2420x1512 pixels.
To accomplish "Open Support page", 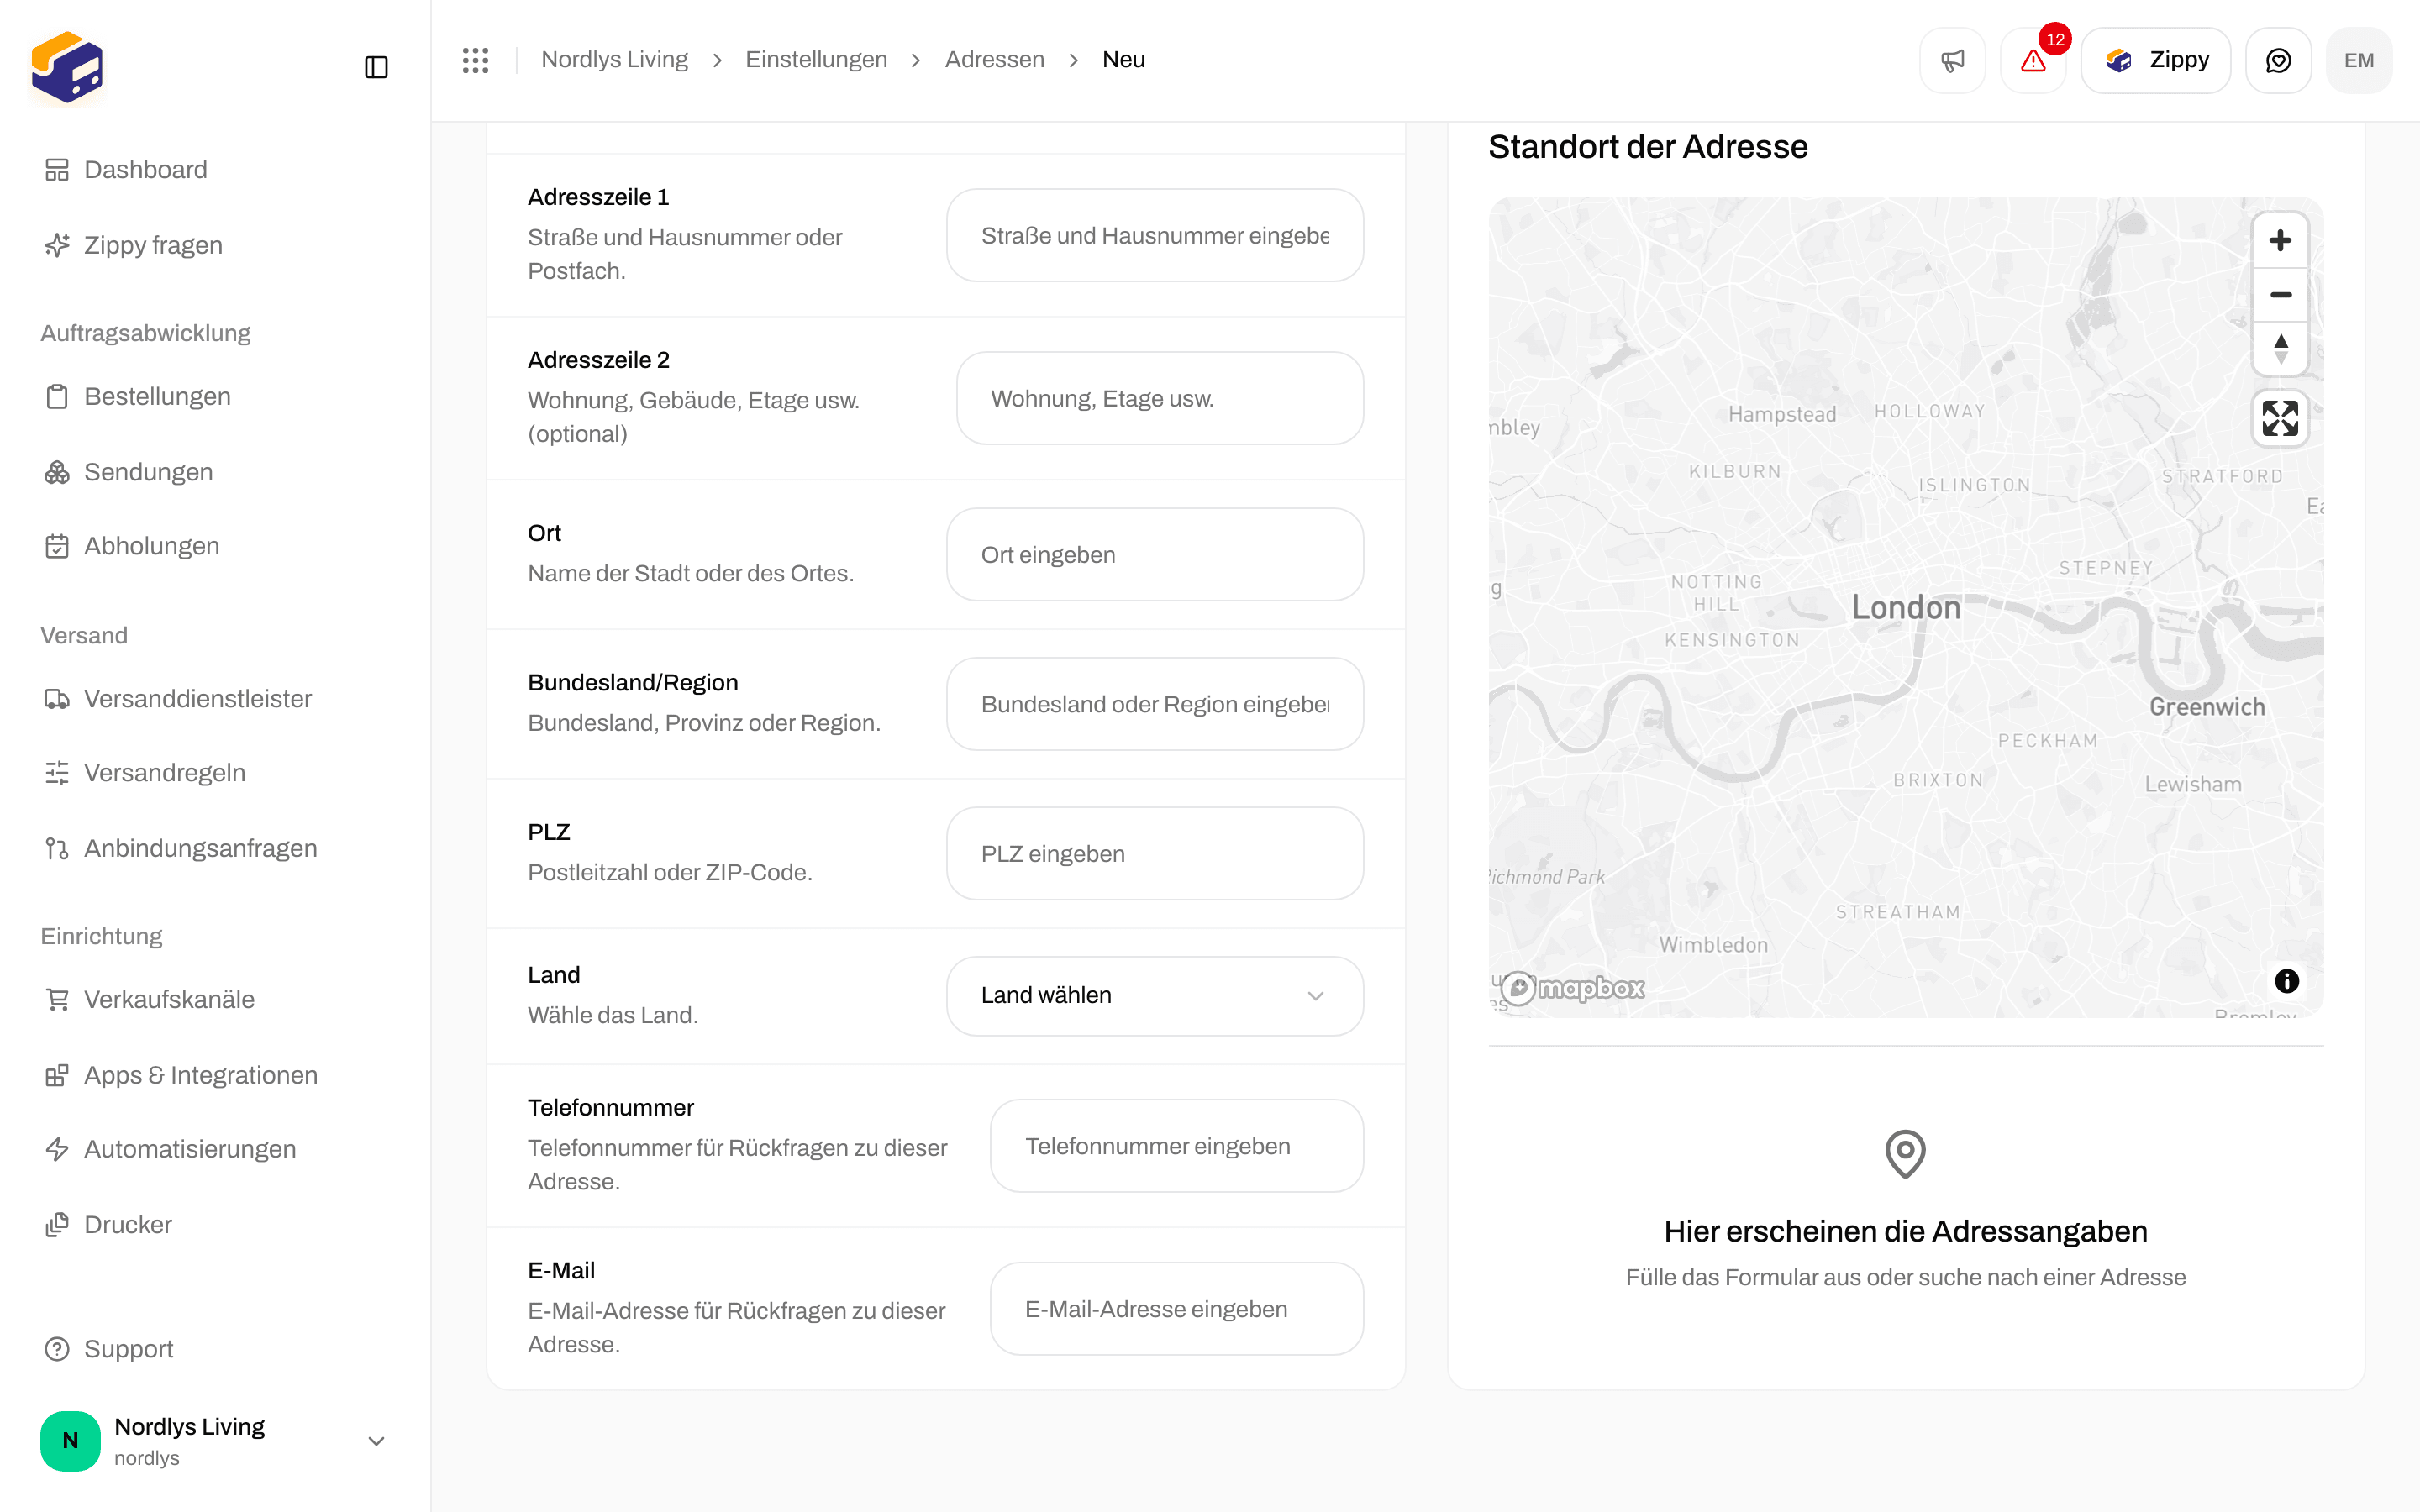I will [x=215, y=1349].
